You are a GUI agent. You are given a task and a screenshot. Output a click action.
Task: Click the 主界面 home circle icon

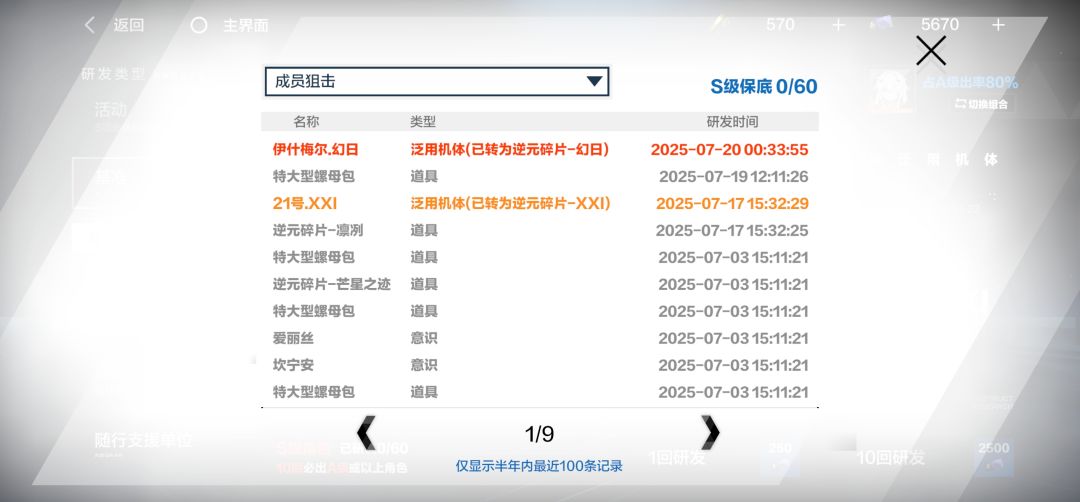click(198, 25)
